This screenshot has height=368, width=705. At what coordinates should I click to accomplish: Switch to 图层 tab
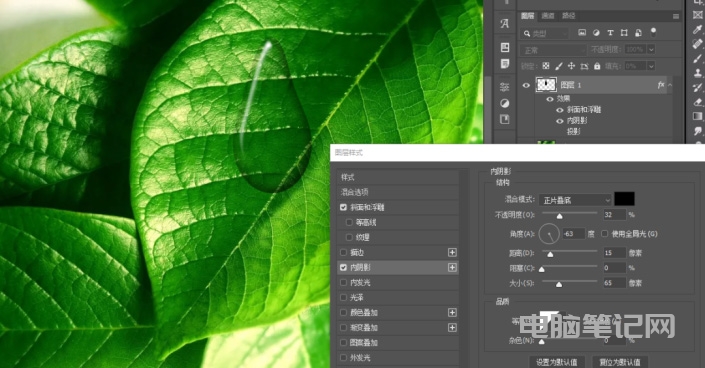click(x=527, y=16)
